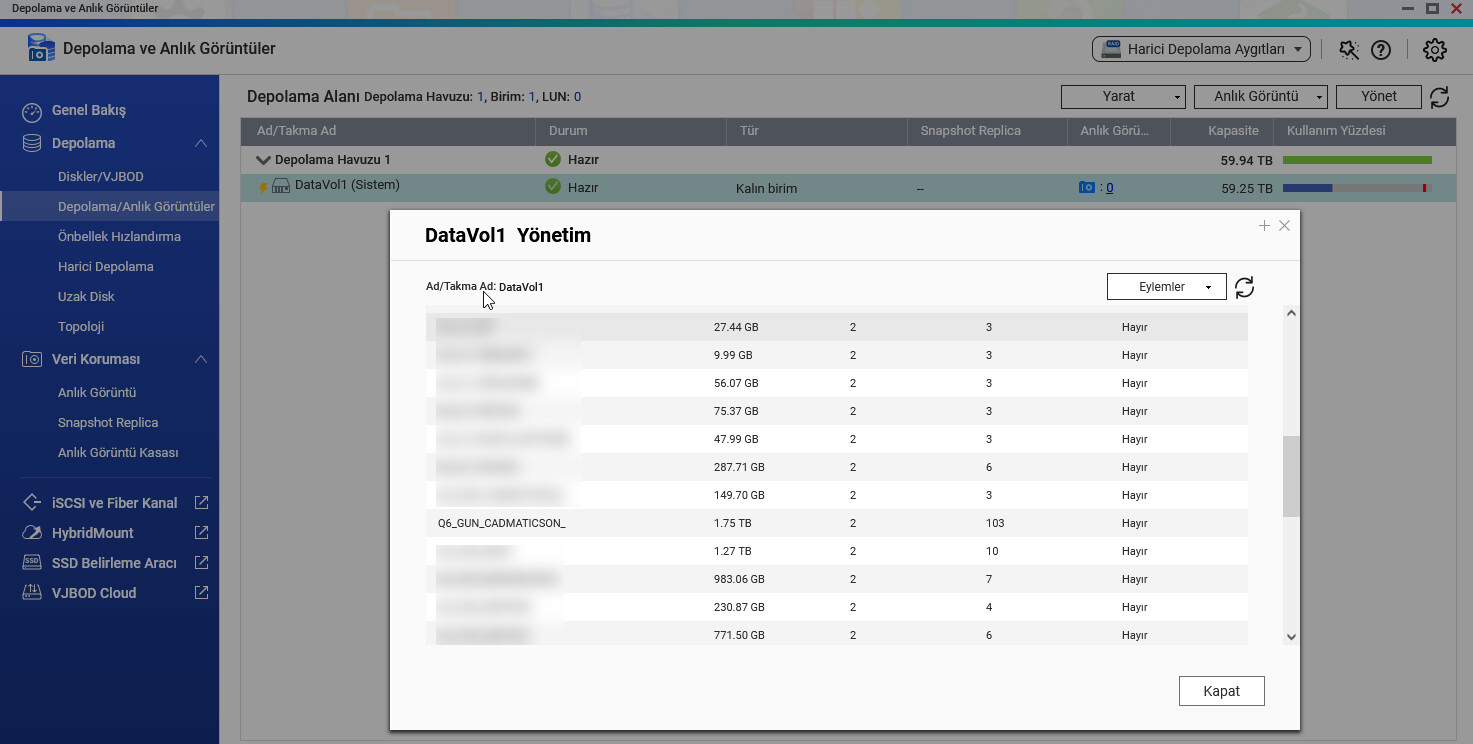Click the refresh icon beside Yönet button

(x=1439, y=97)
